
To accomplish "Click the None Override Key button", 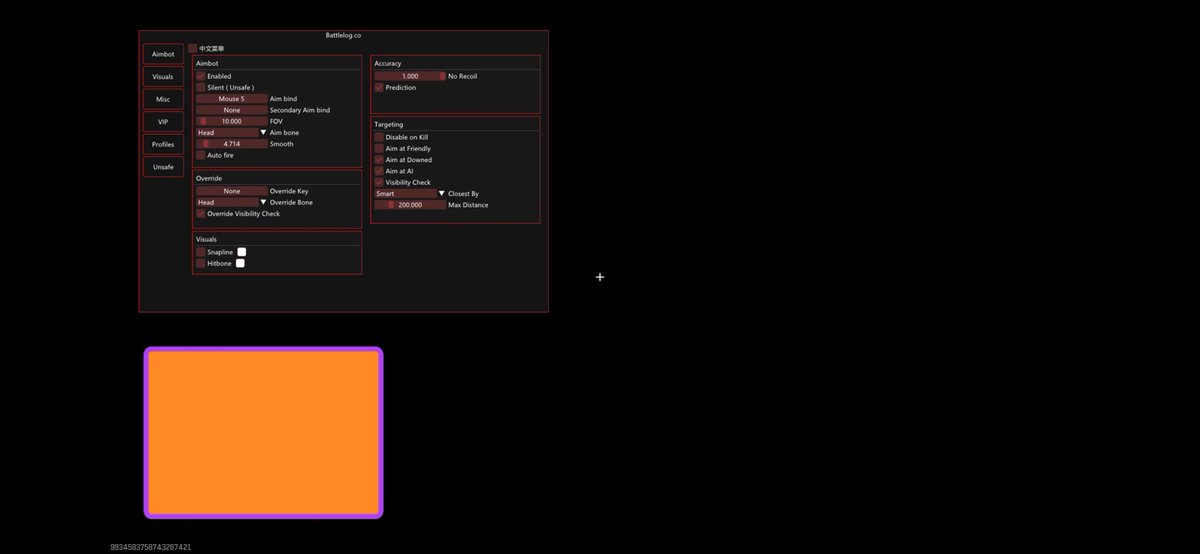I will 232,191.
